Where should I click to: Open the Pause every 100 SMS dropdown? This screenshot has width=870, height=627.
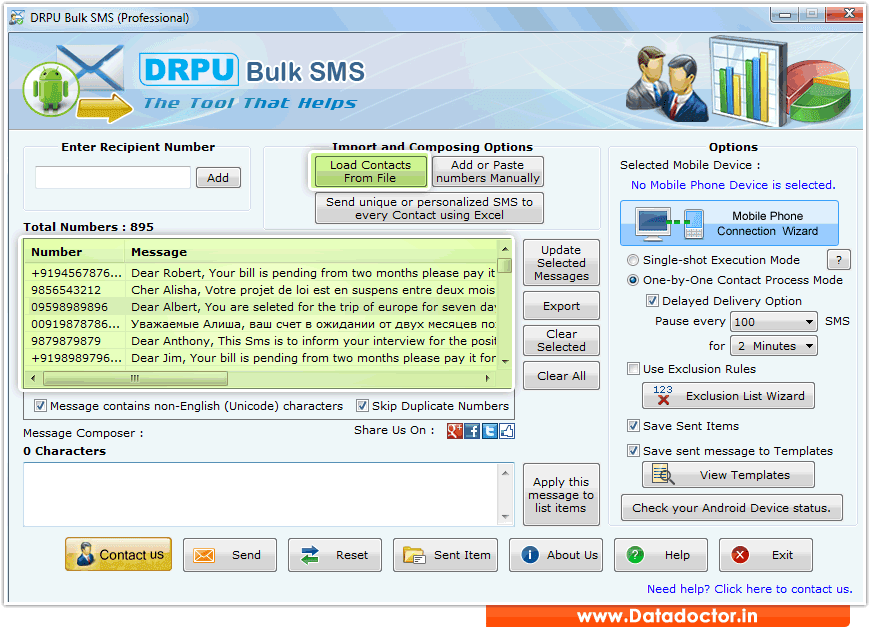(x=773, y=321)
